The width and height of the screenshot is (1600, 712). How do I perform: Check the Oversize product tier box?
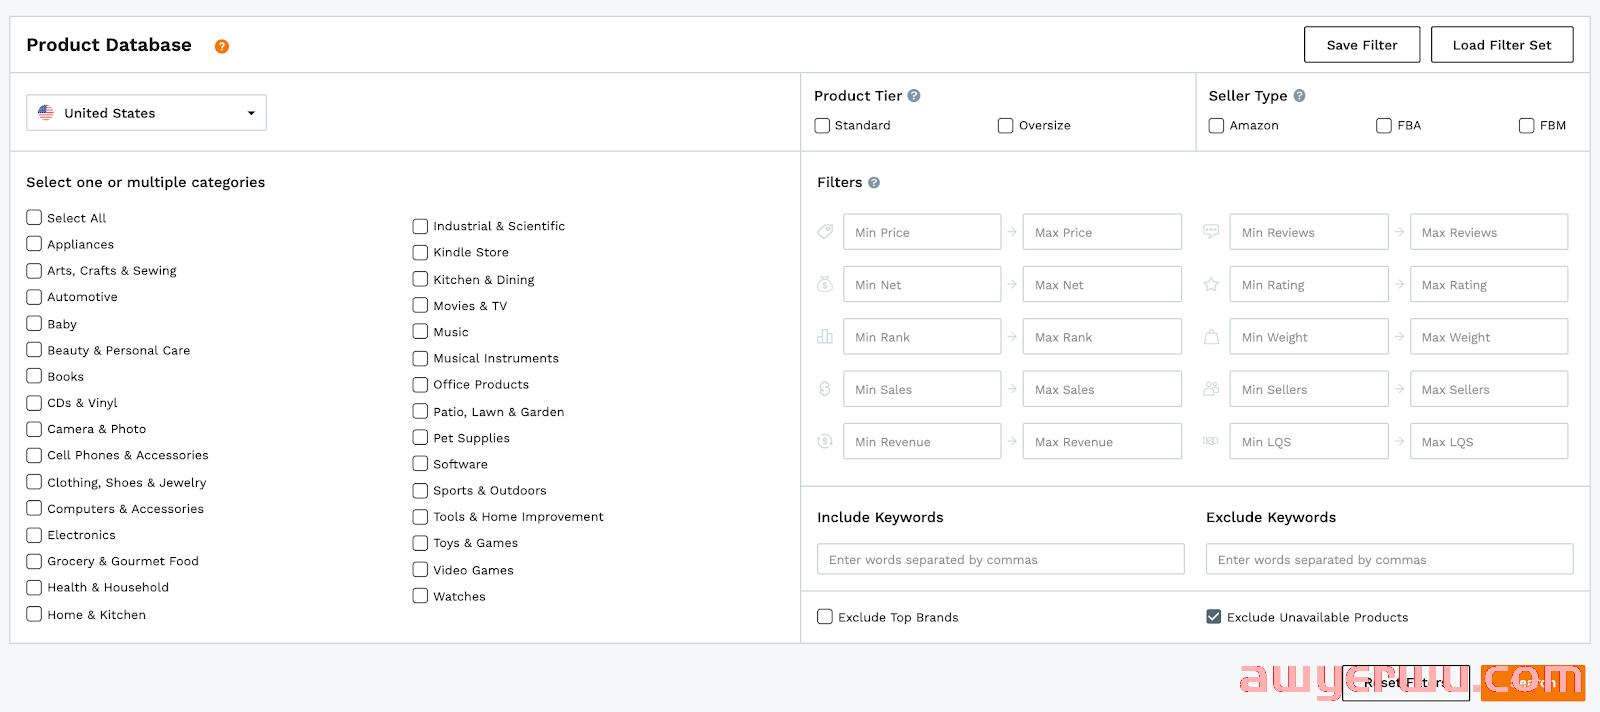1006,125
